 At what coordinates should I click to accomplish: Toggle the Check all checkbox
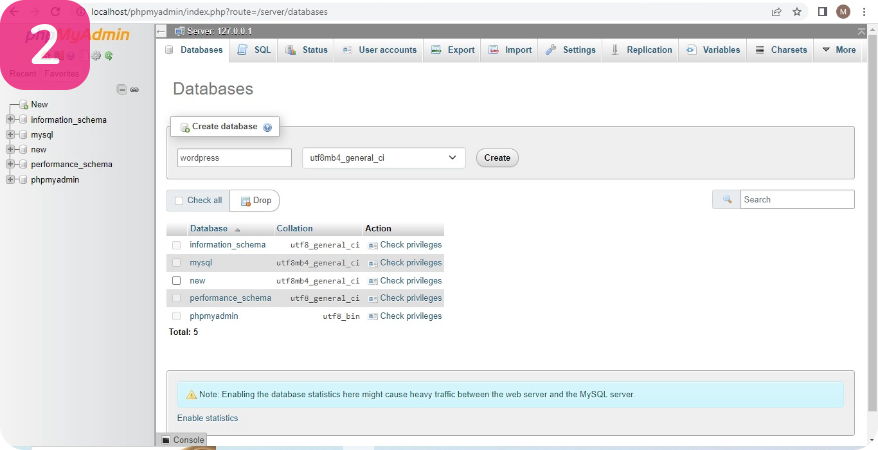tap(179, 200)
